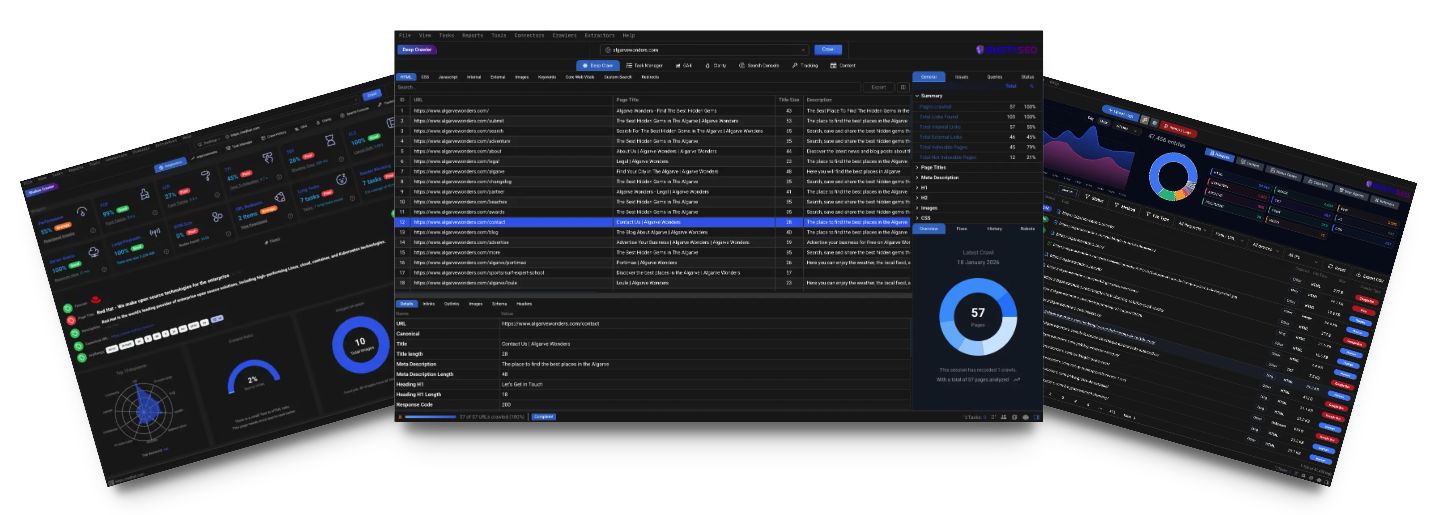Open the Clarity tab
Image resolution: width=1432 pixels, height=515 pixels.
[x=716, y=65]
